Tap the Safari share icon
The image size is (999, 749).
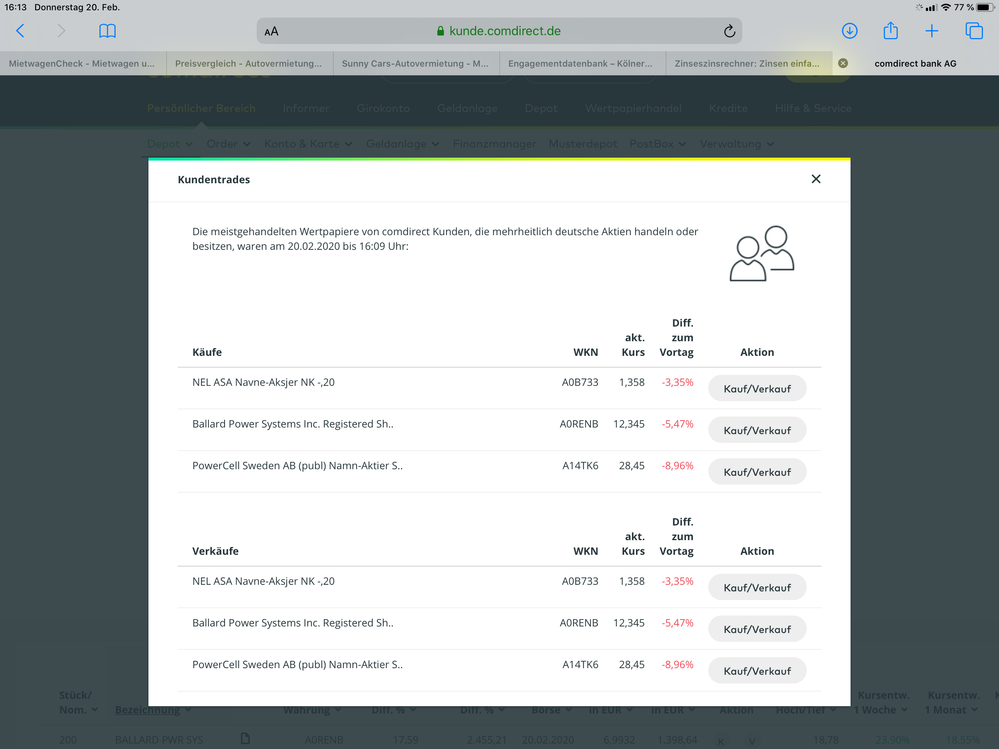click(891, 31)
